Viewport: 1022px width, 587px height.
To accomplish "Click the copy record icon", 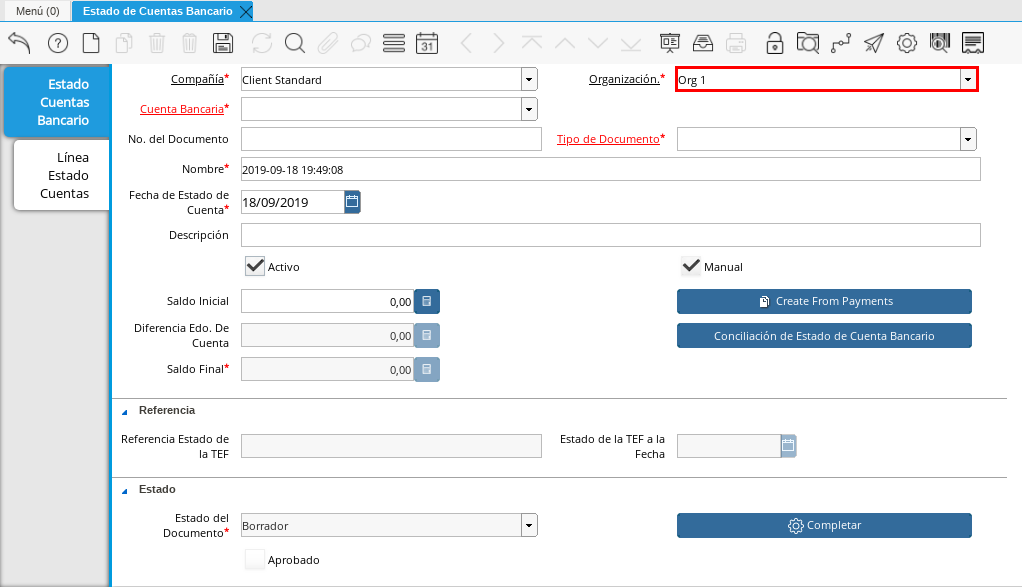I will [124, 43].
